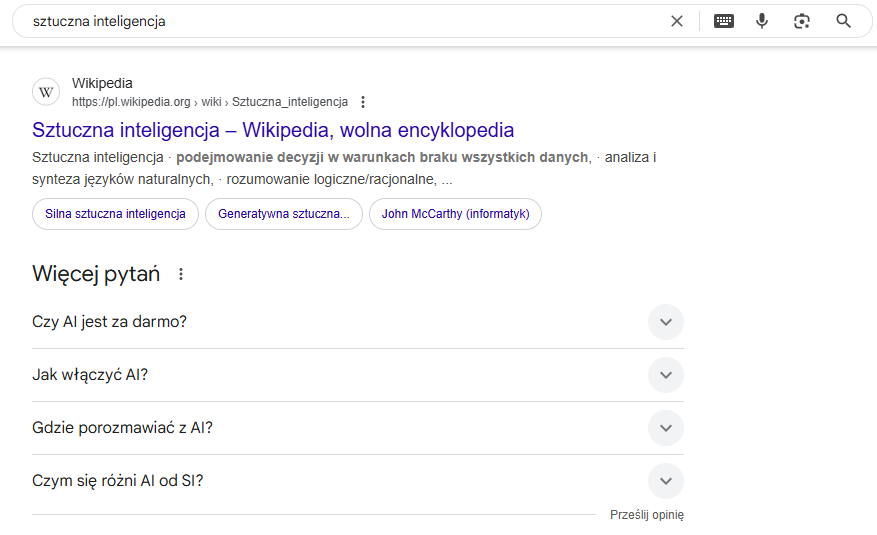Open three-dot menu beside Więcej pytań

point(181,274)
